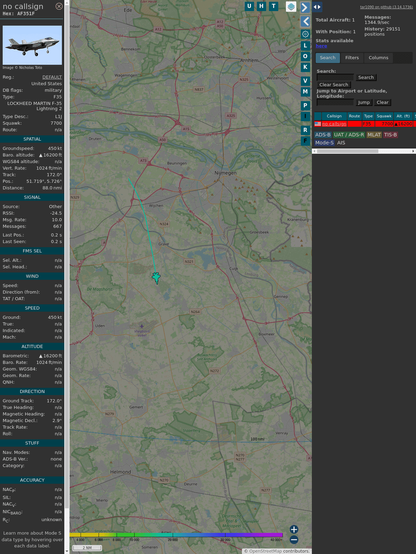Click the U map toggle button
The height and width of the screenshot is (554, 416).
click(x=250, y=6)
